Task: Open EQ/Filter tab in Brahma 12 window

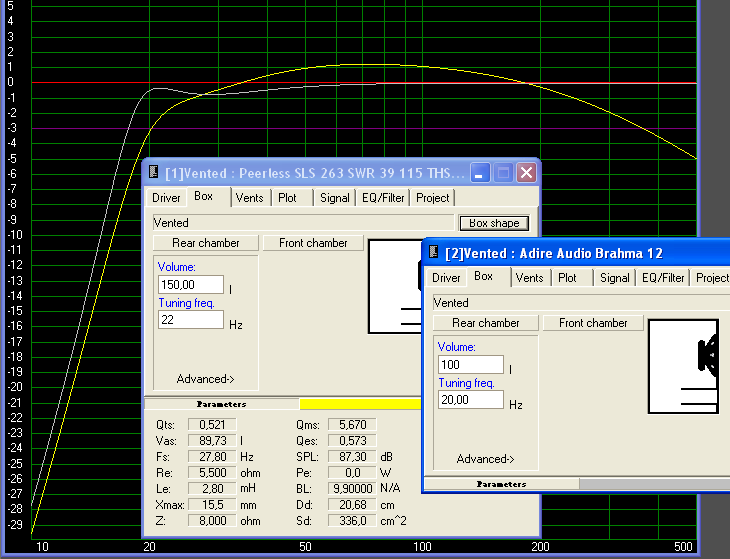Action: [663, 278]
